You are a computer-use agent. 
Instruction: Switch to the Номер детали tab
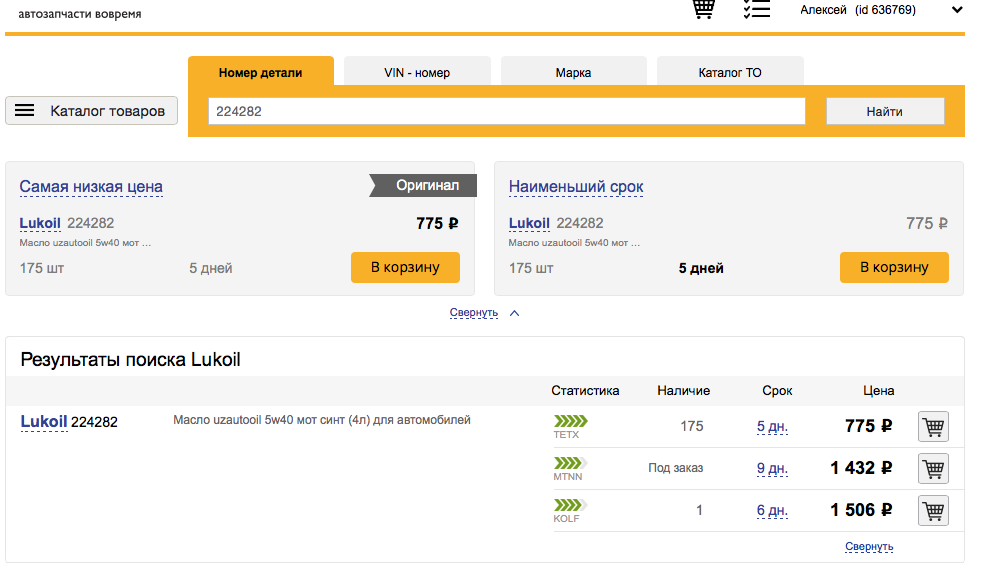[x=260, y=73]
